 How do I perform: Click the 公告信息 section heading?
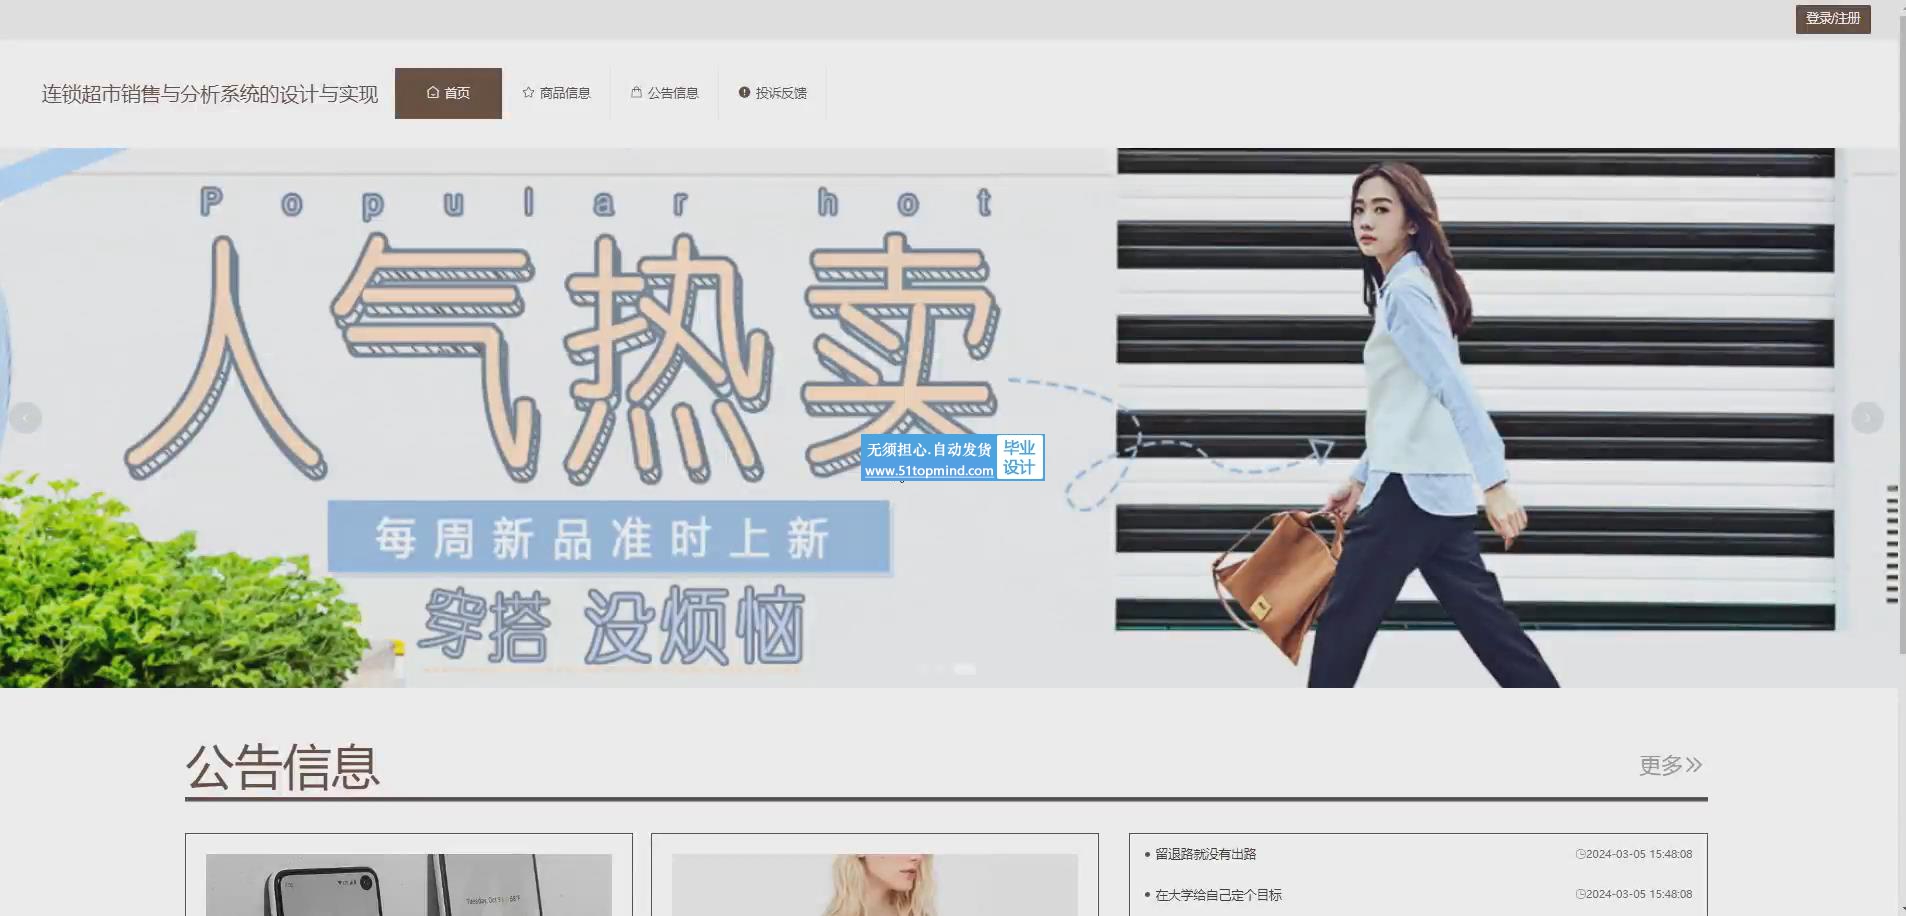283,767
